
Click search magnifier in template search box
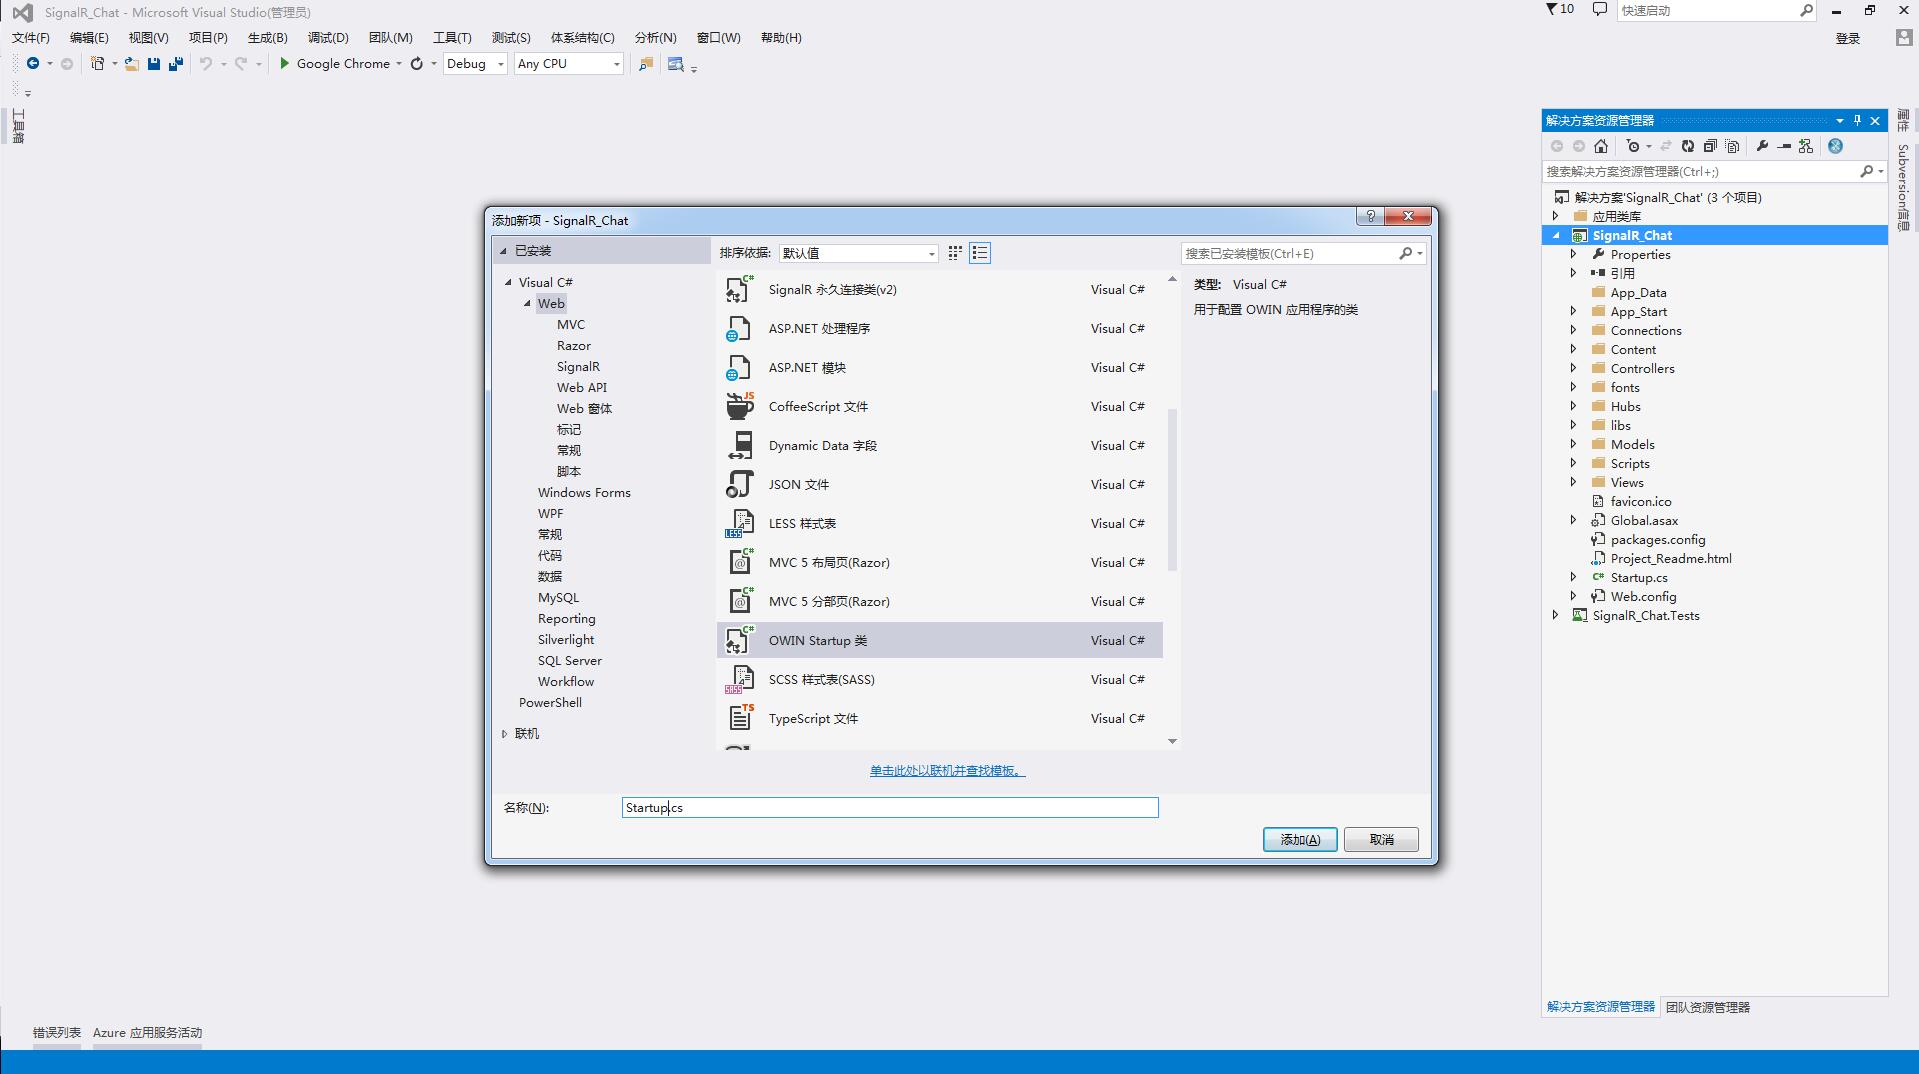[1405, 253]
